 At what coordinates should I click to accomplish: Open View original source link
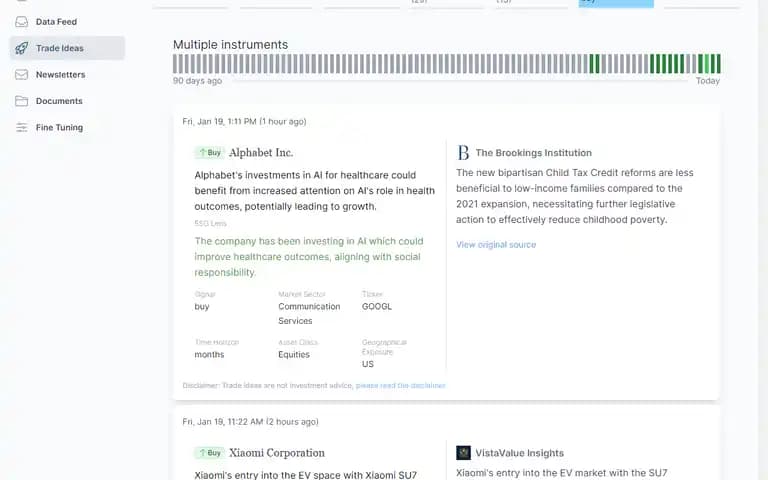[496, 244]
